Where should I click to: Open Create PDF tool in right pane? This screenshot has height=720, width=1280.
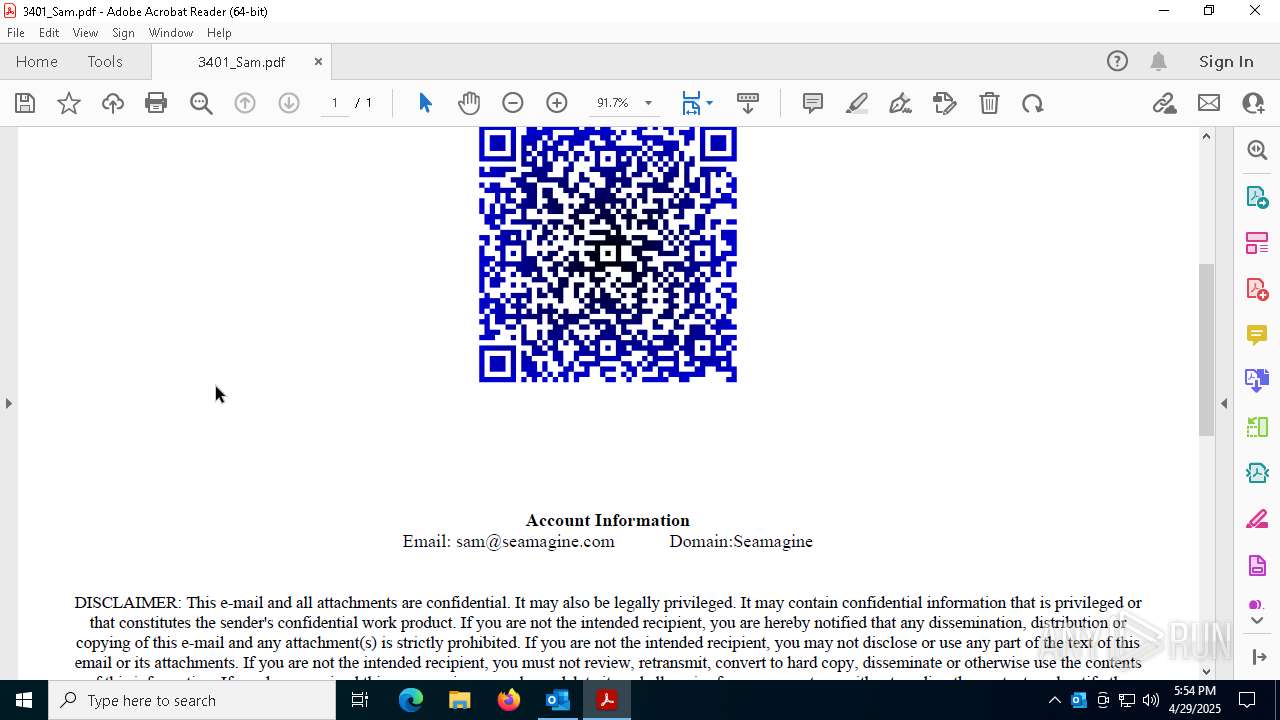click(x=1257, y=289)
